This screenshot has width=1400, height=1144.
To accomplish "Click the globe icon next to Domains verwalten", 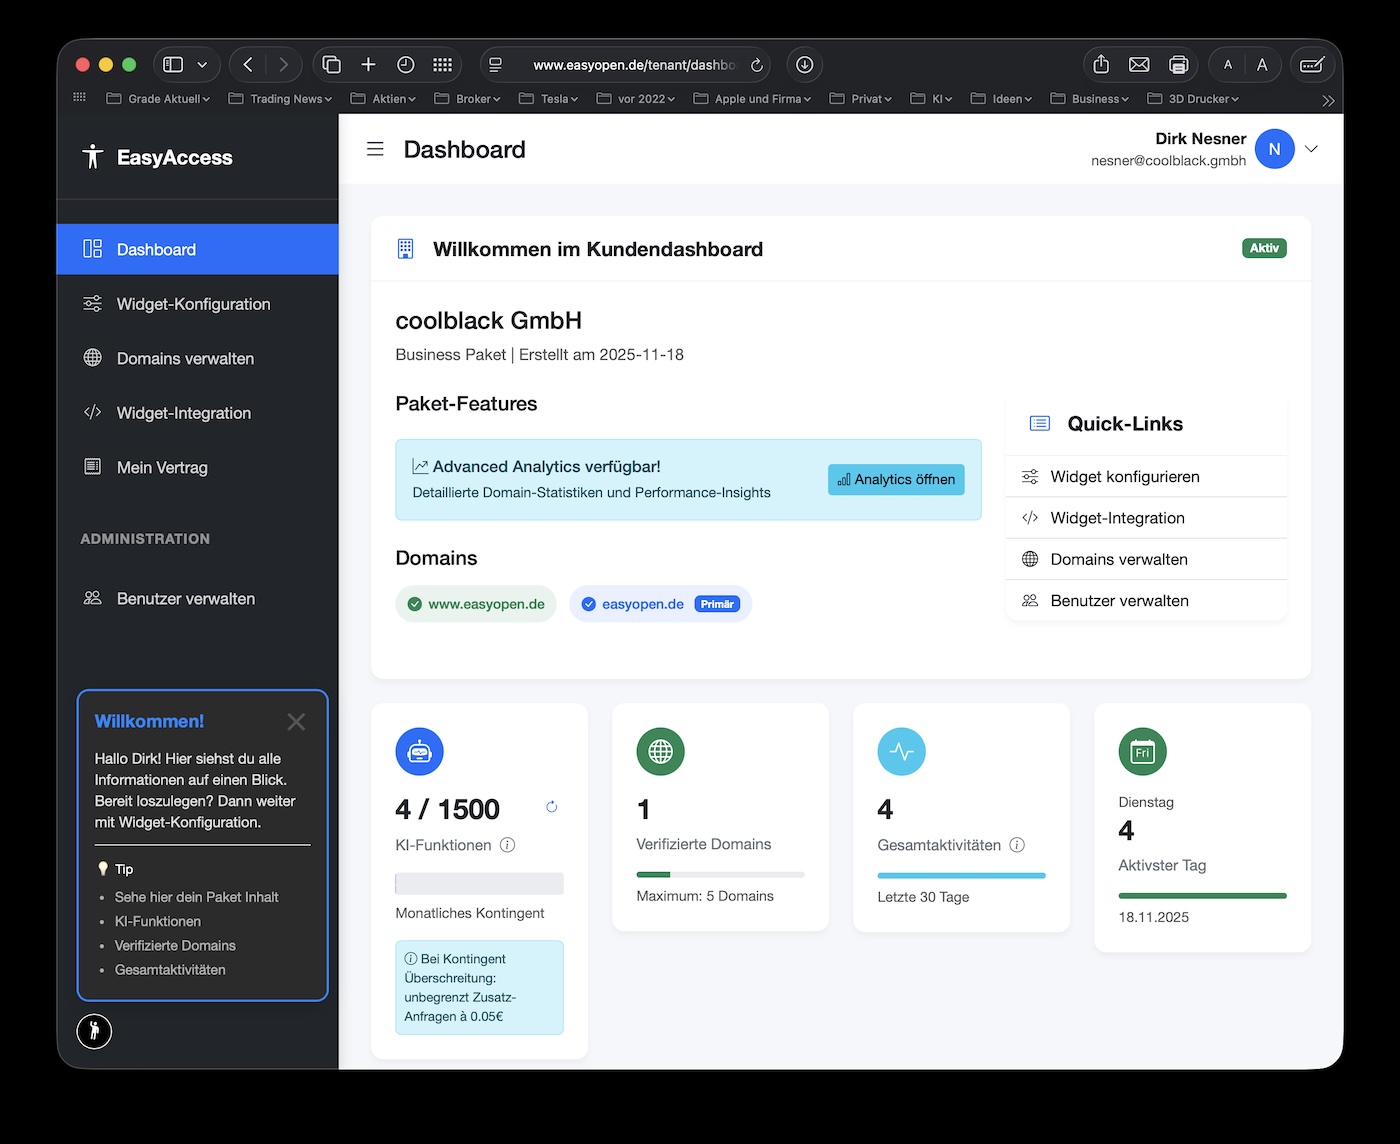I will (92, 358).
